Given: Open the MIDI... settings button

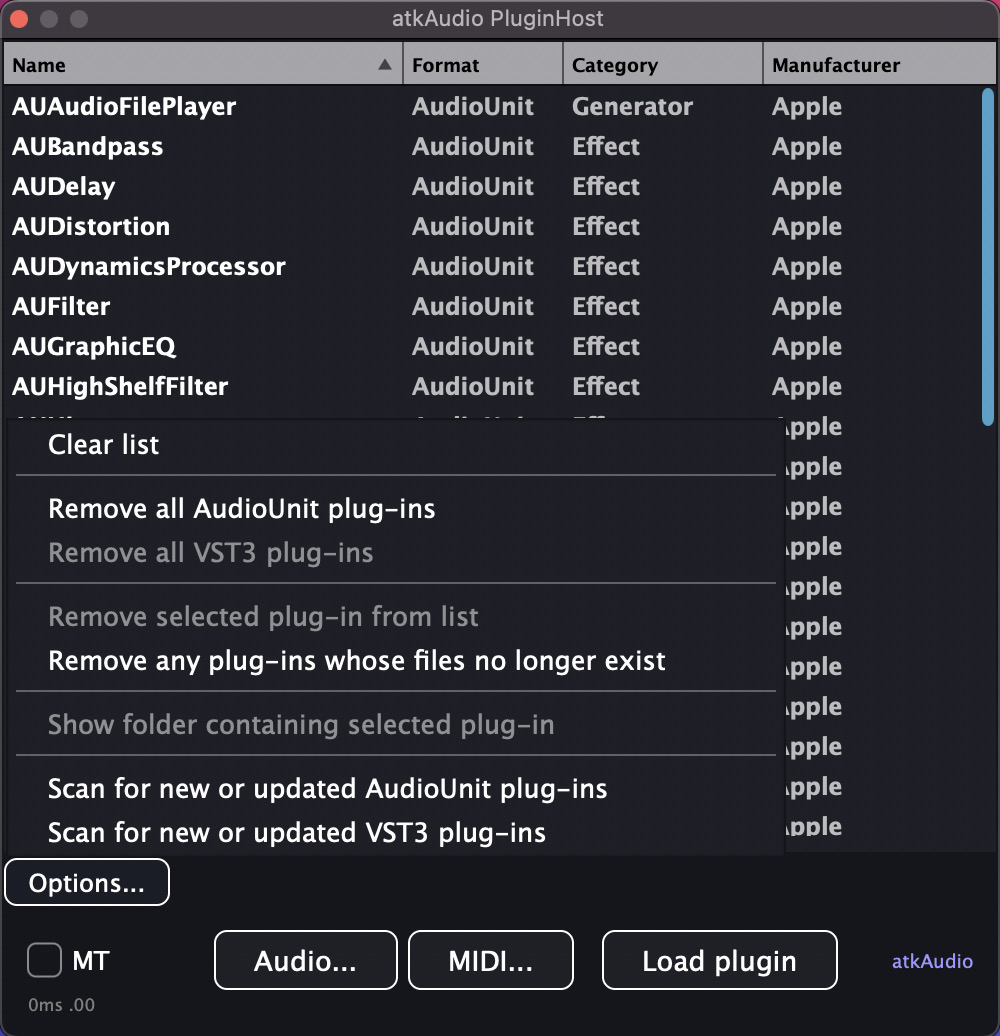Looking at the screenshot, I should pos(490,961).
